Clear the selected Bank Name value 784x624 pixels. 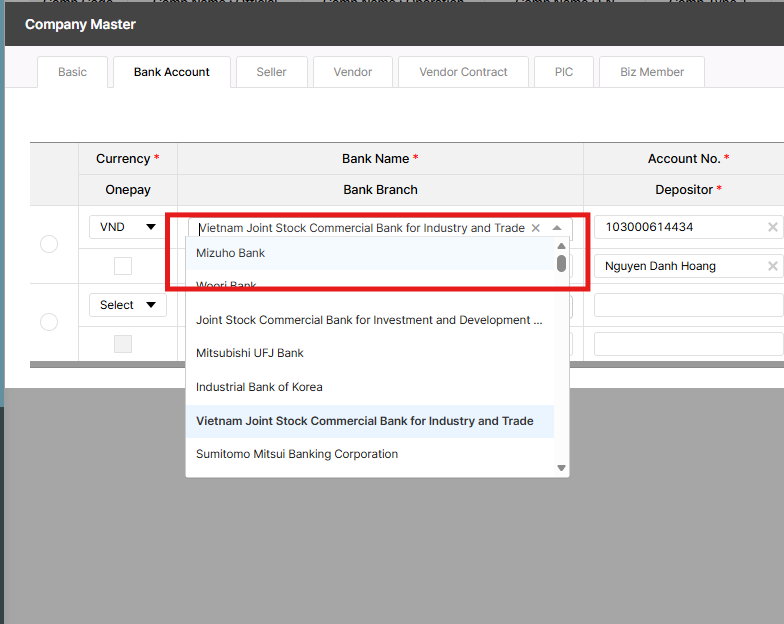click(x=535, y=228)
